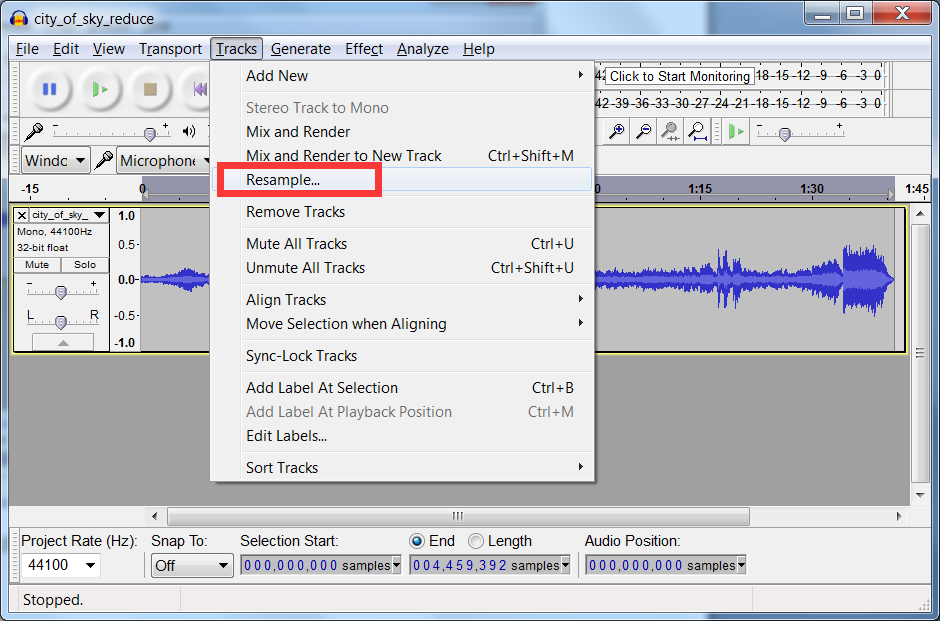Viewport: 940px width, 621px height.
Task: Collapse the track using the bottom arrow button
Action: tap(62, 342)
